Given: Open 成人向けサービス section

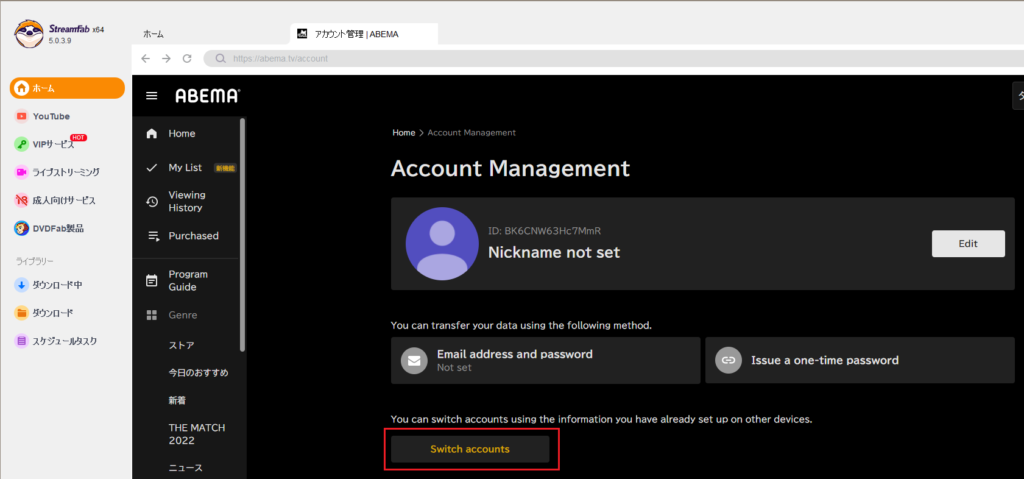Looking at the screenshot, I should pyautogui.click(x=64, y=200).
